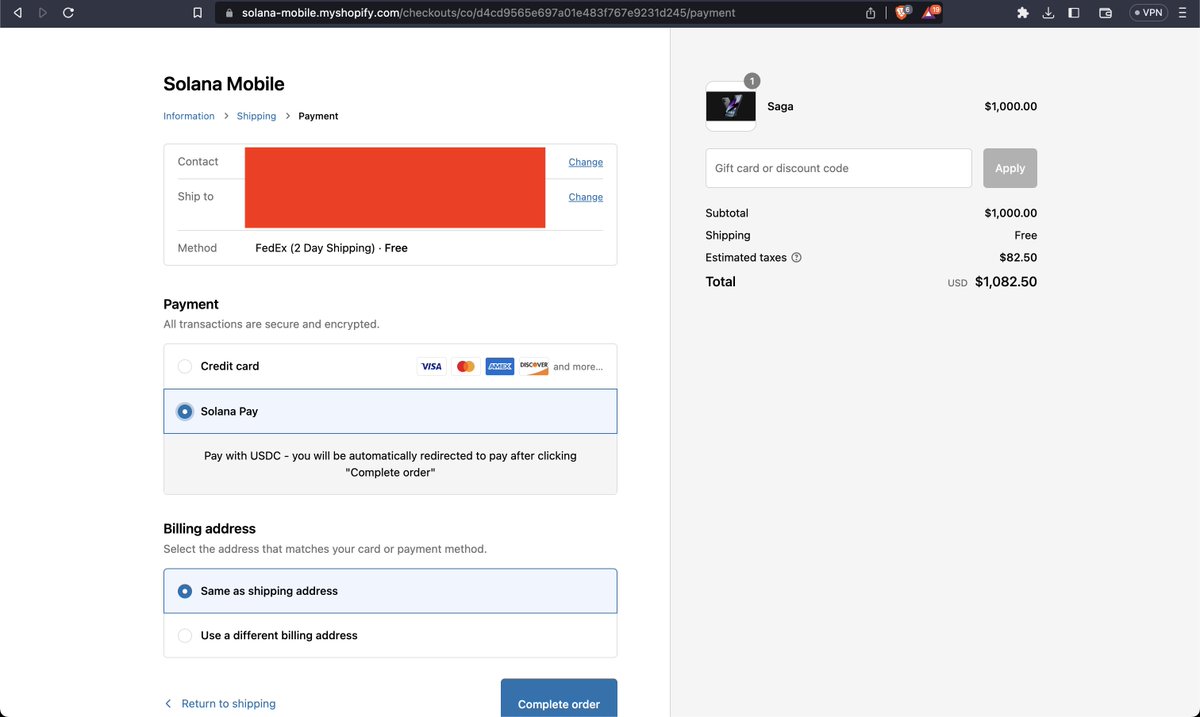Click the American Express logo
The width and height of the screenshot is (1200, 717).
click(499, 366)
